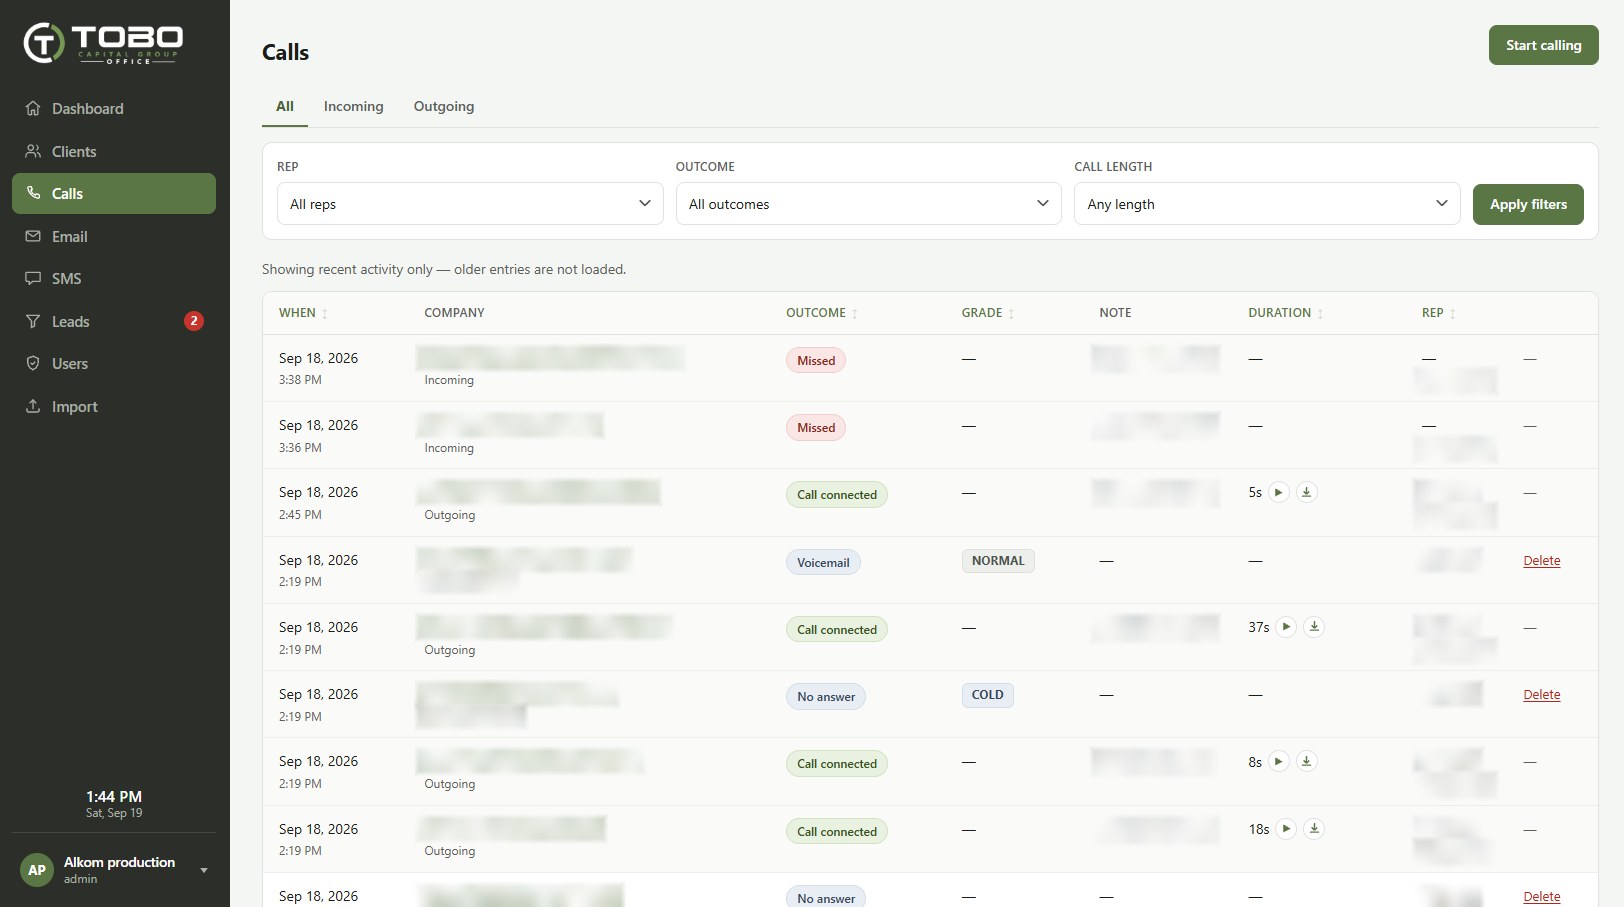Open the Import upload icon
Image resolution: width=1624 pixels, height=907 pixels.
[x=33, y=406]
